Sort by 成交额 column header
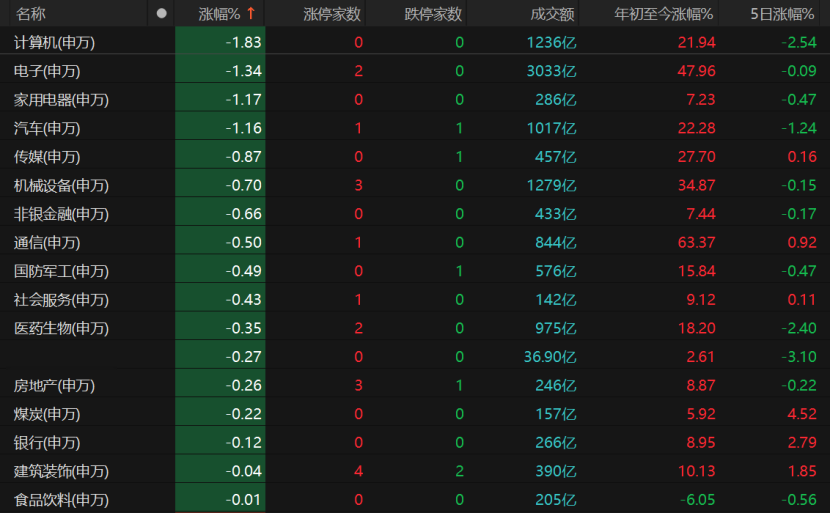Screen dimensions: 830x514 (x=552, y=14)
